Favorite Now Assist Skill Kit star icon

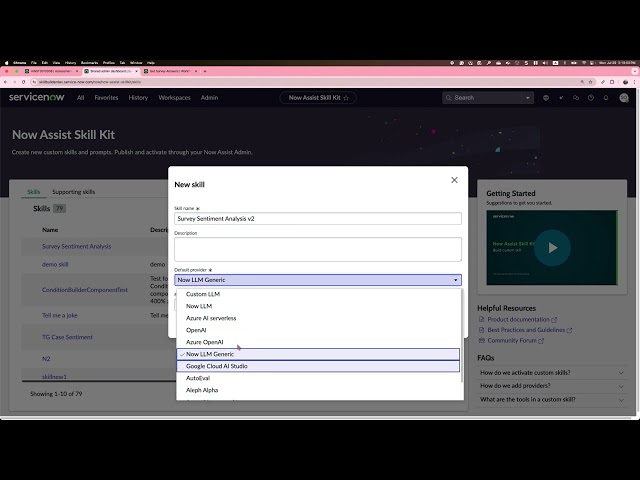tap(346, 98)
